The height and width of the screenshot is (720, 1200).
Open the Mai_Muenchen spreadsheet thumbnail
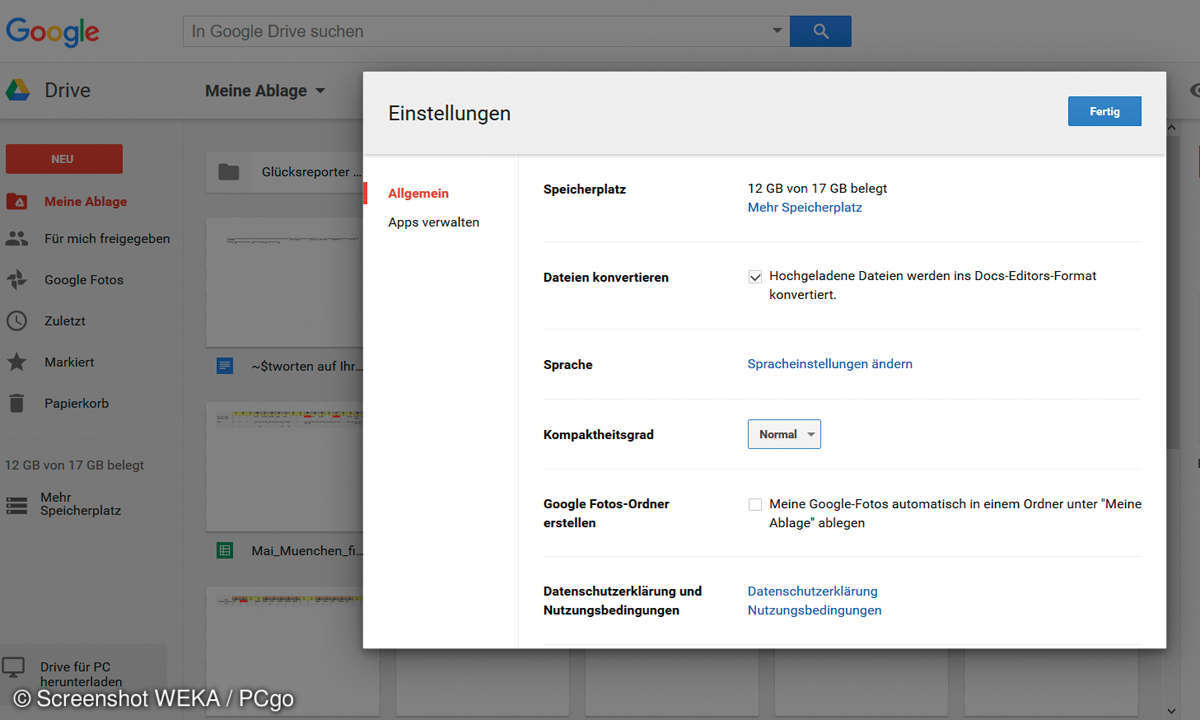[284, 467]
